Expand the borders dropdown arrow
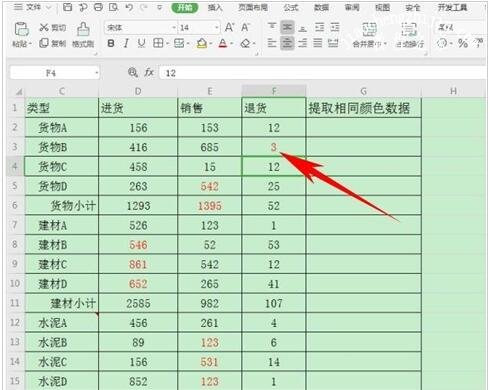Viewport: 490px width, 390px height. [x=167, y=44]
